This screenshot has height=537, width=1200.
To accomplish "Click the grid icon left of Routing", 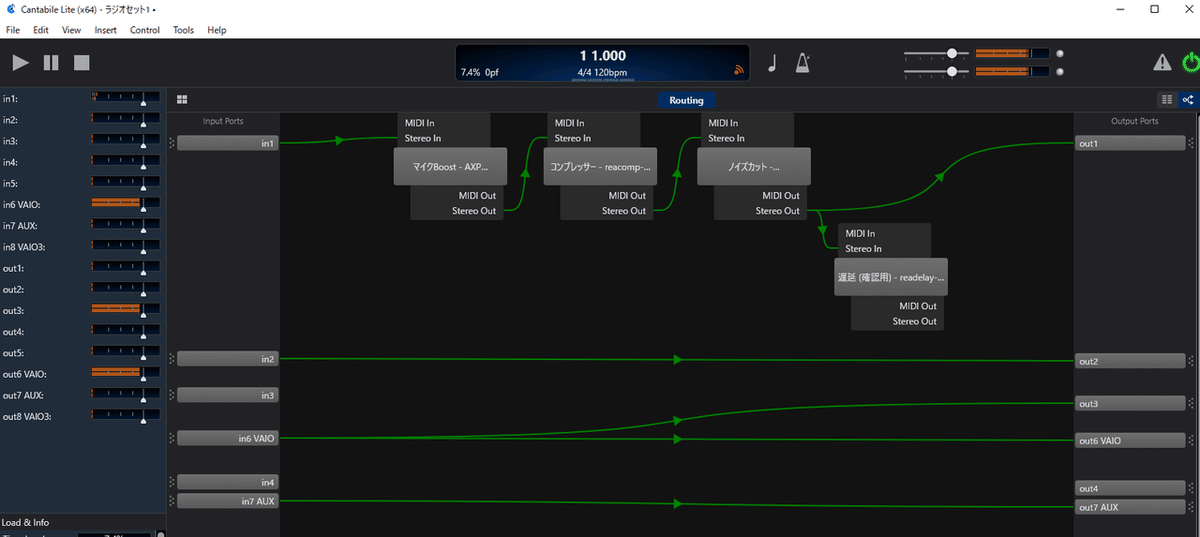I will (x=182, y=100).
